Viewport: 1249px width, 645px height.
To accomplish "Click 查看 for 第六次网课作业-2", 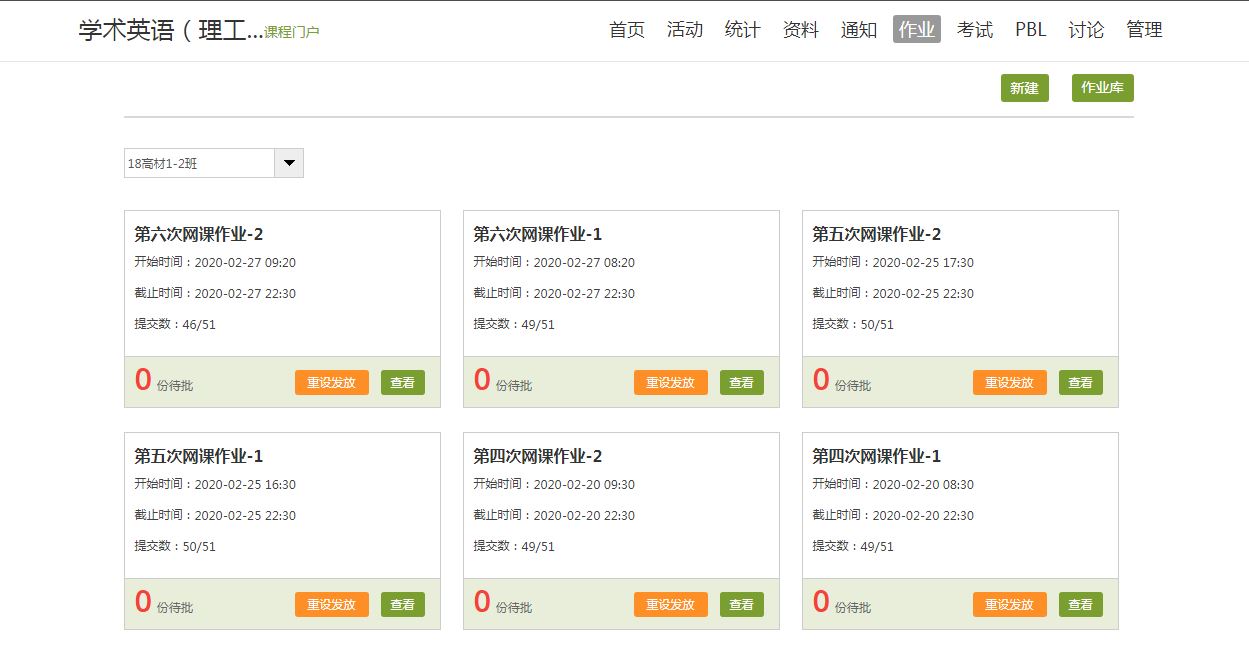I will (403, 382).
